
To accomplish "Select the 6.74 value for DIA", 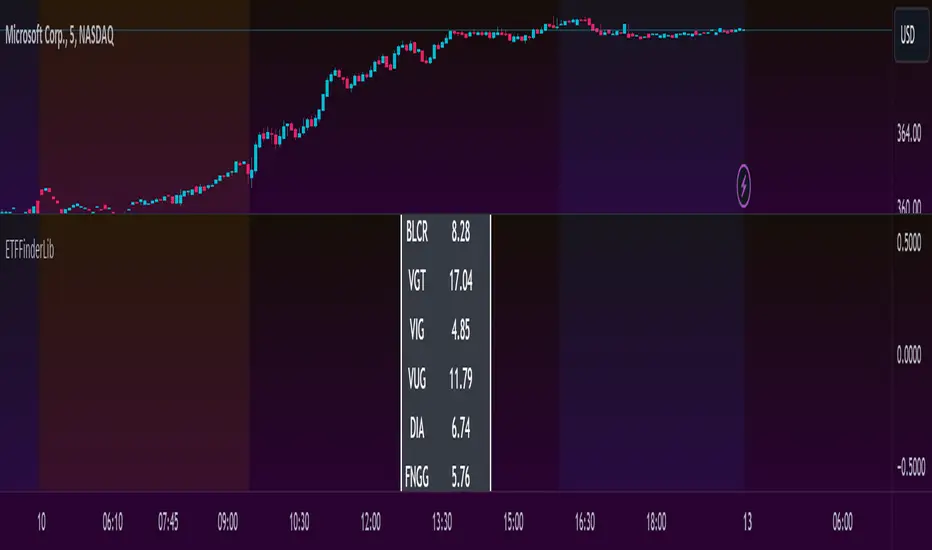I will 461,428.
